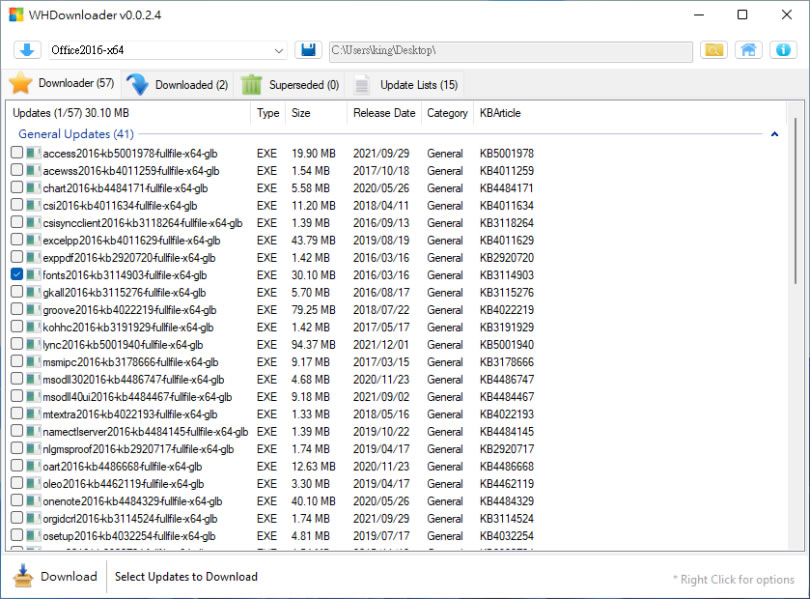The height and width of the screenshot is (599, 810).
Task: Click file icon of csi2016-kb4011634 row
Action: point(34,205)
